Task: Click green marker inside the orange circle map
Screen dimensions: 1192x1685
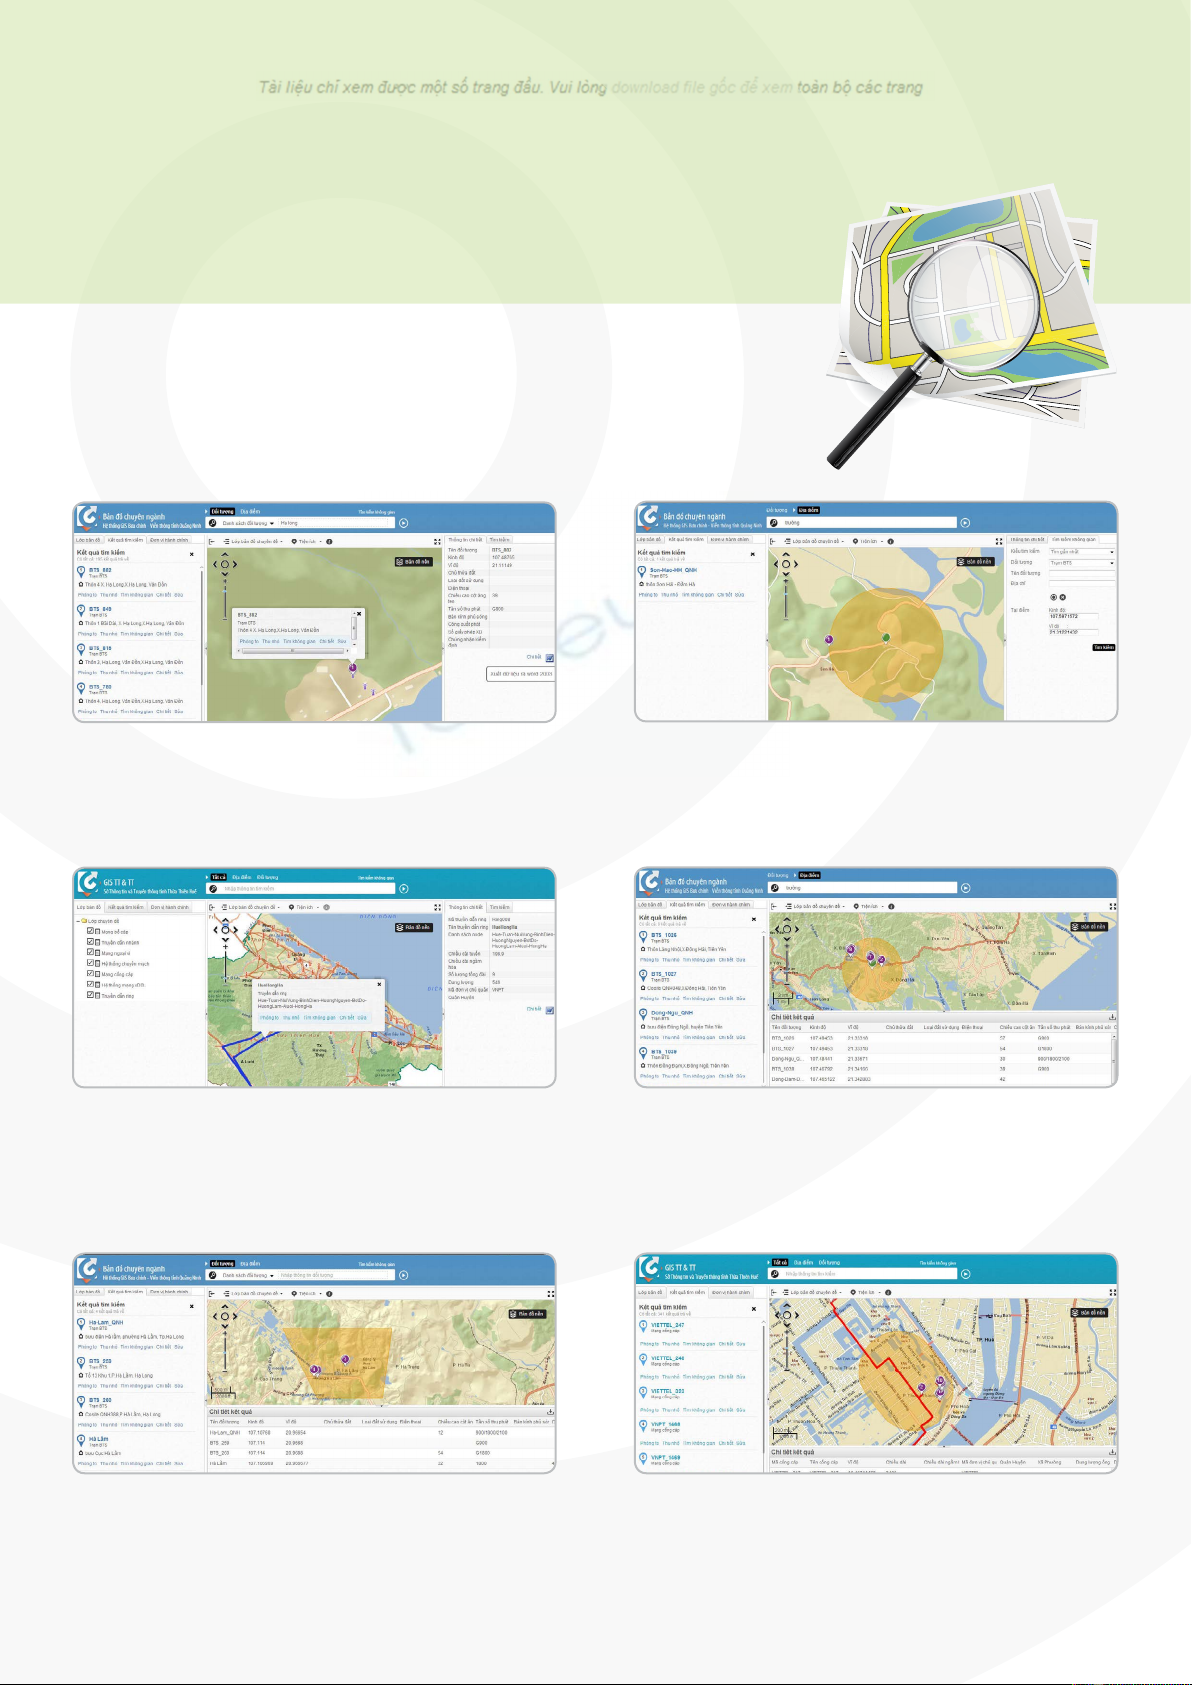Action: (886, 637)
